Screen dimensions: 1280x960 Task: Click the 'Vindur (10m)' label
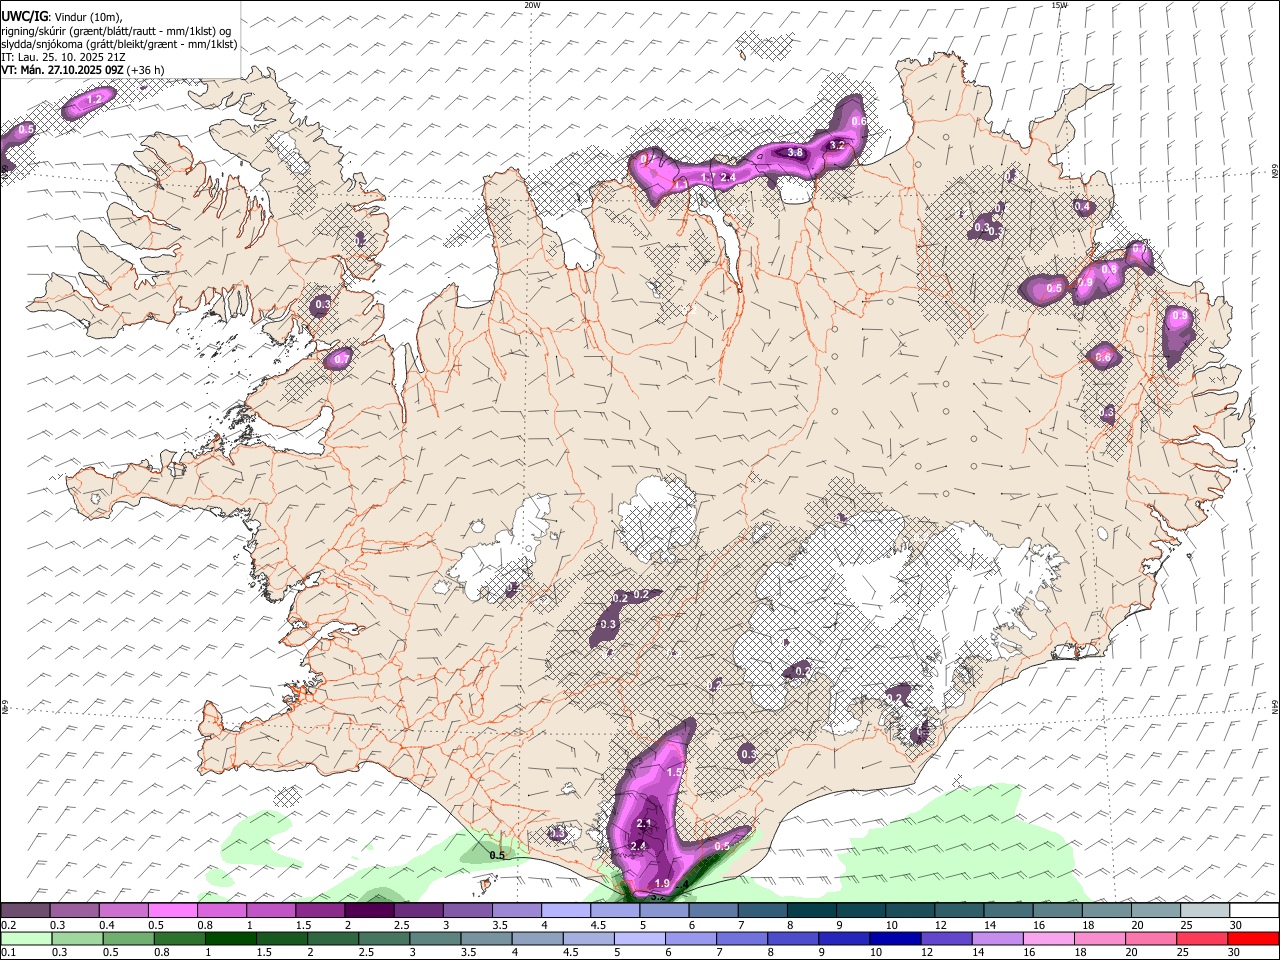(x=89, y=16)
